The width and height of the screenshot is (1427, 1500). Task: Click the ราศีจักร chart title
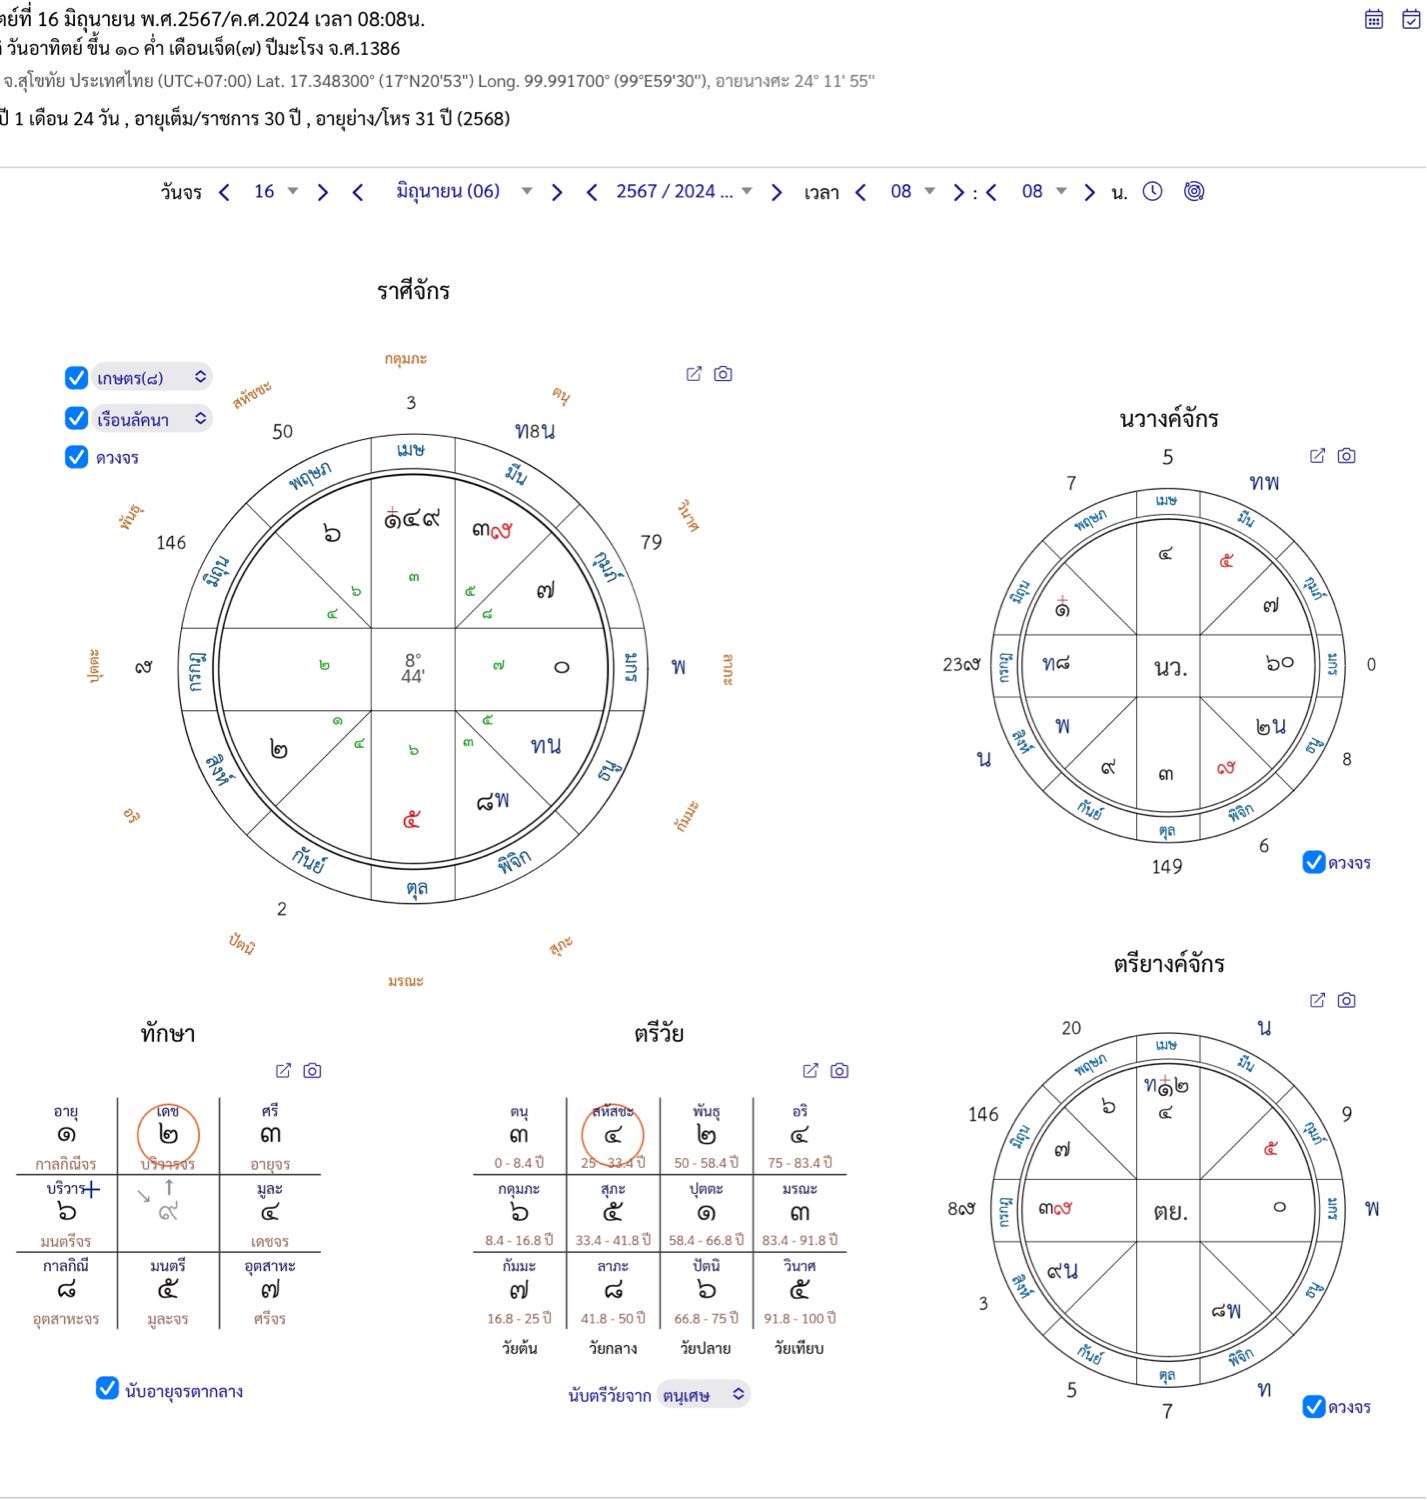[x=413, y=291]
